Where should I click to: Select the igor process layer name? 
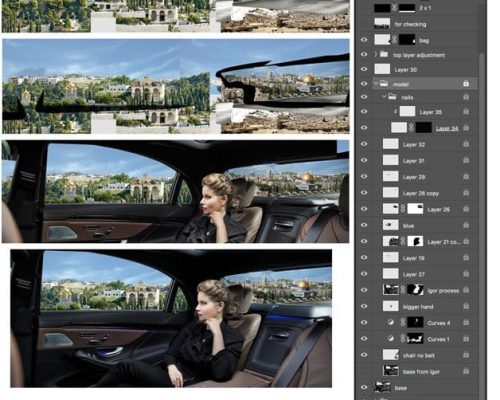(443, 291)
